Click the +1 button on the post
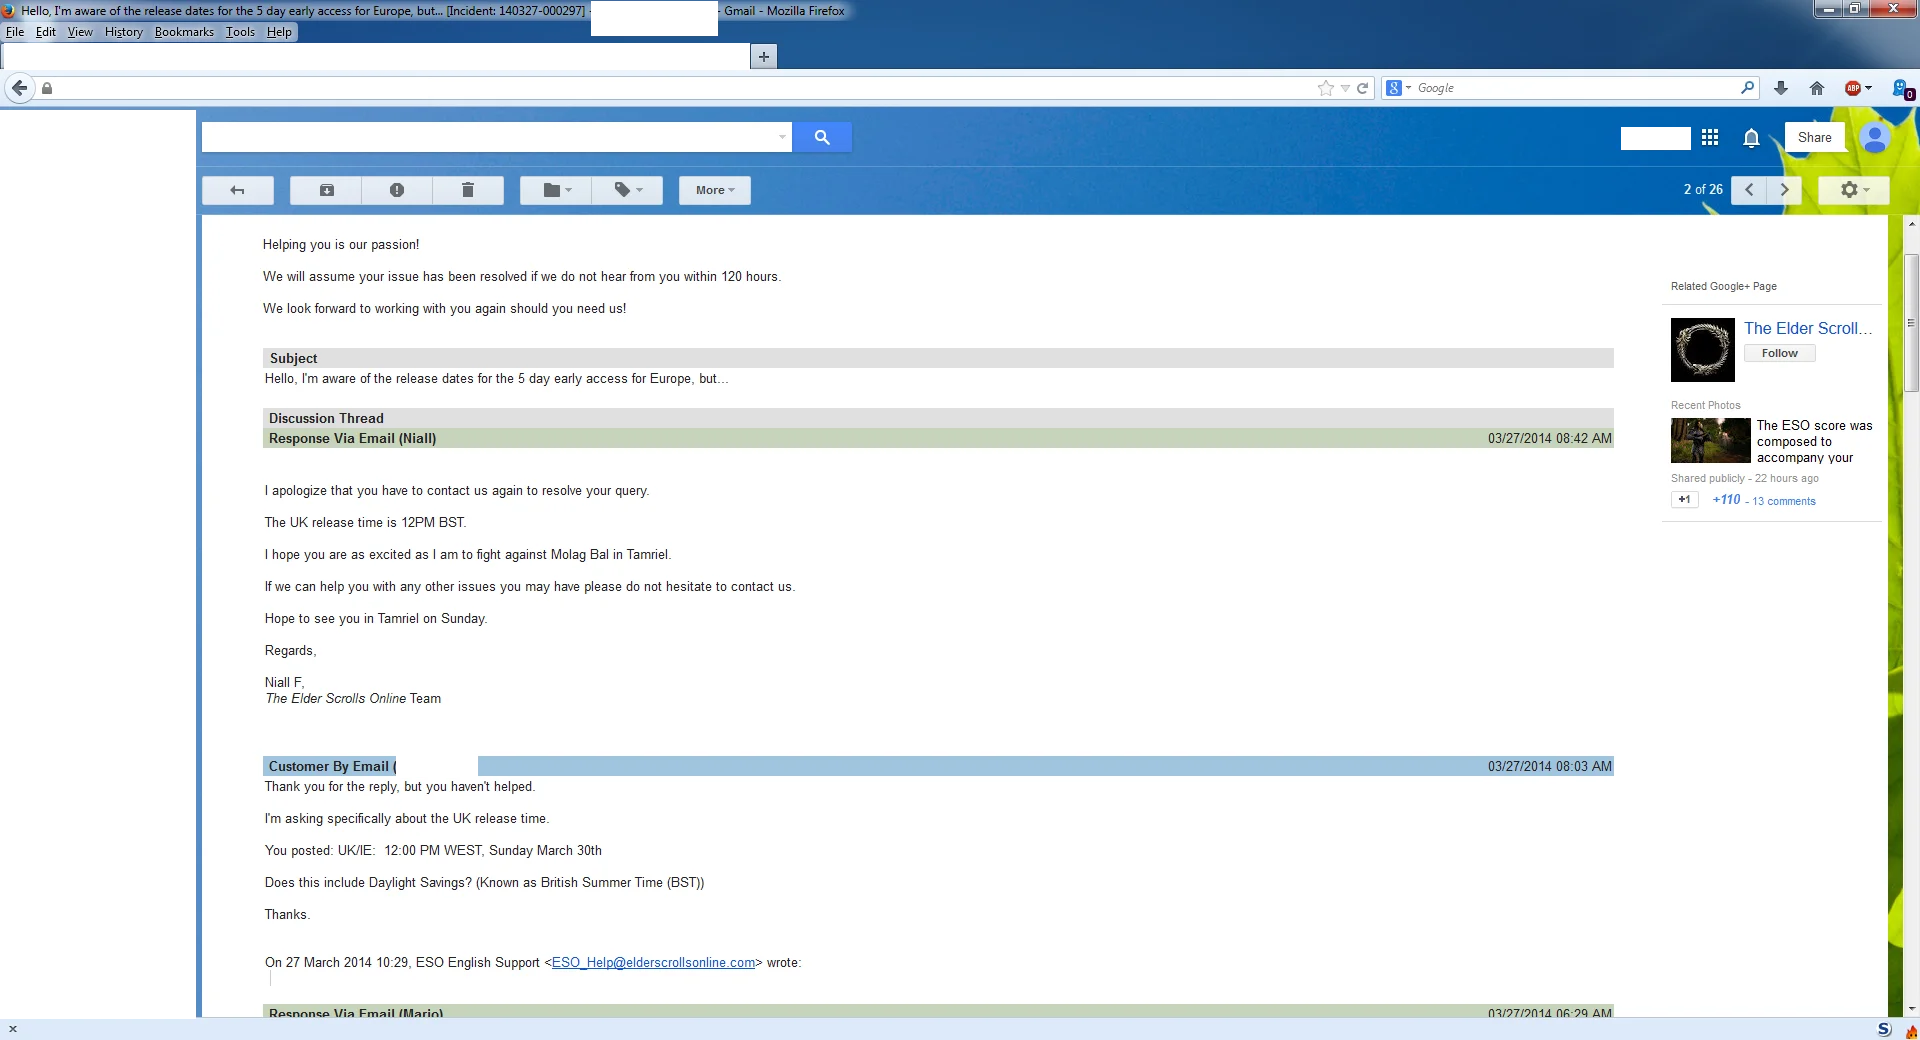Image resolution: width=1920 pixels, height=1040 pixels. 1685,499
